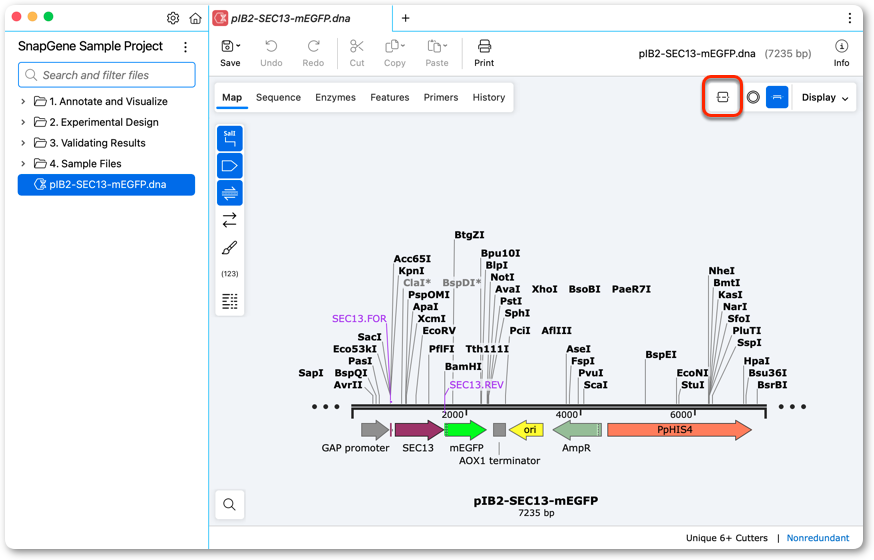Expand the 4. Sample Files folder
The image size is (874, 560).
[x=23, y=163]
